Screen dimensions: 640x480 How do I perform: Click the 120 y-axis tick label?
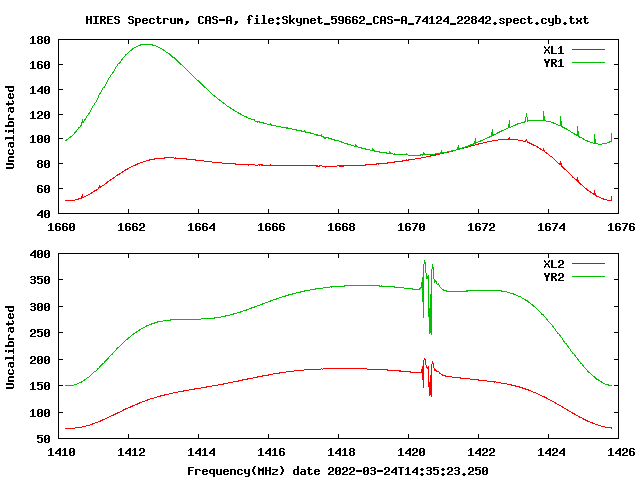point(40,115)
